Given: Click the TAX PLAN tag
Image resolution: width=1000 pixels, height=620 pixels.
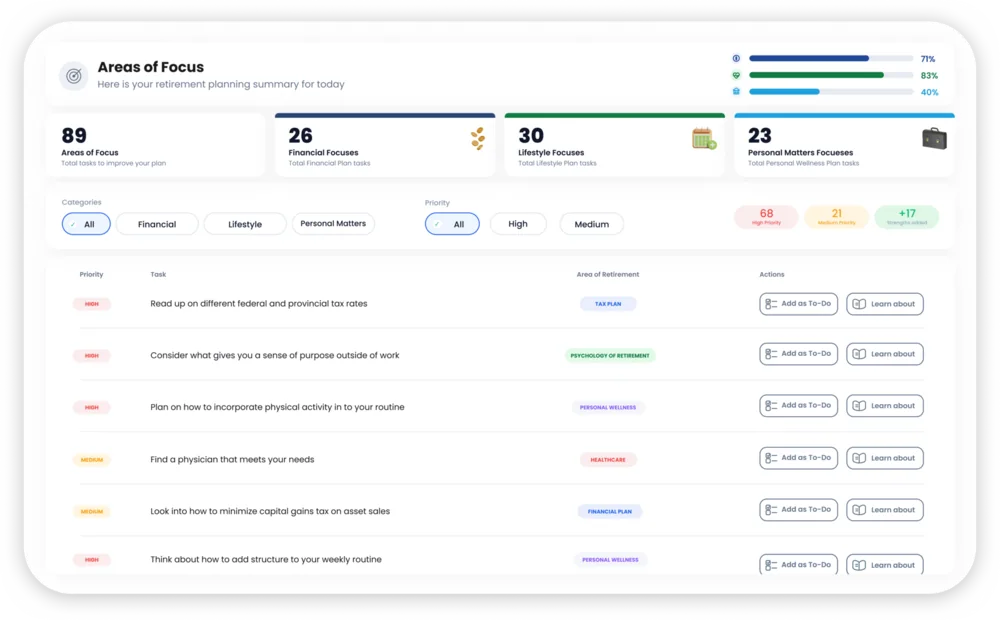Looking at the screenshot, I should point(608,304).
